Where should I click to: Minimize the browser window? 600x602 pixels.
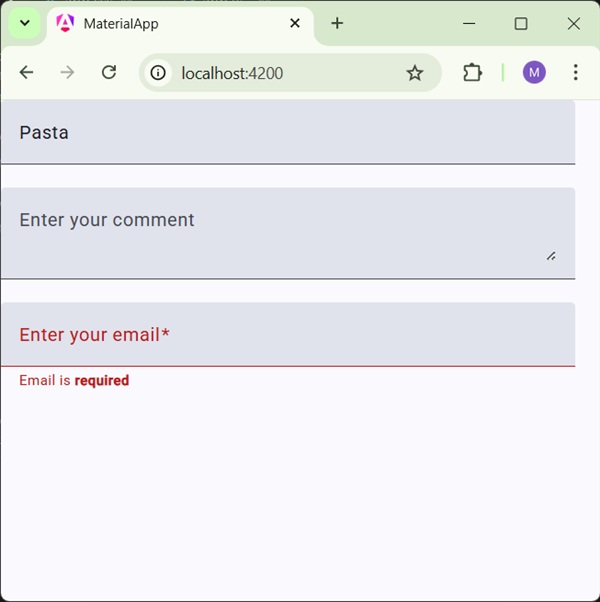[x=468, y=23]
